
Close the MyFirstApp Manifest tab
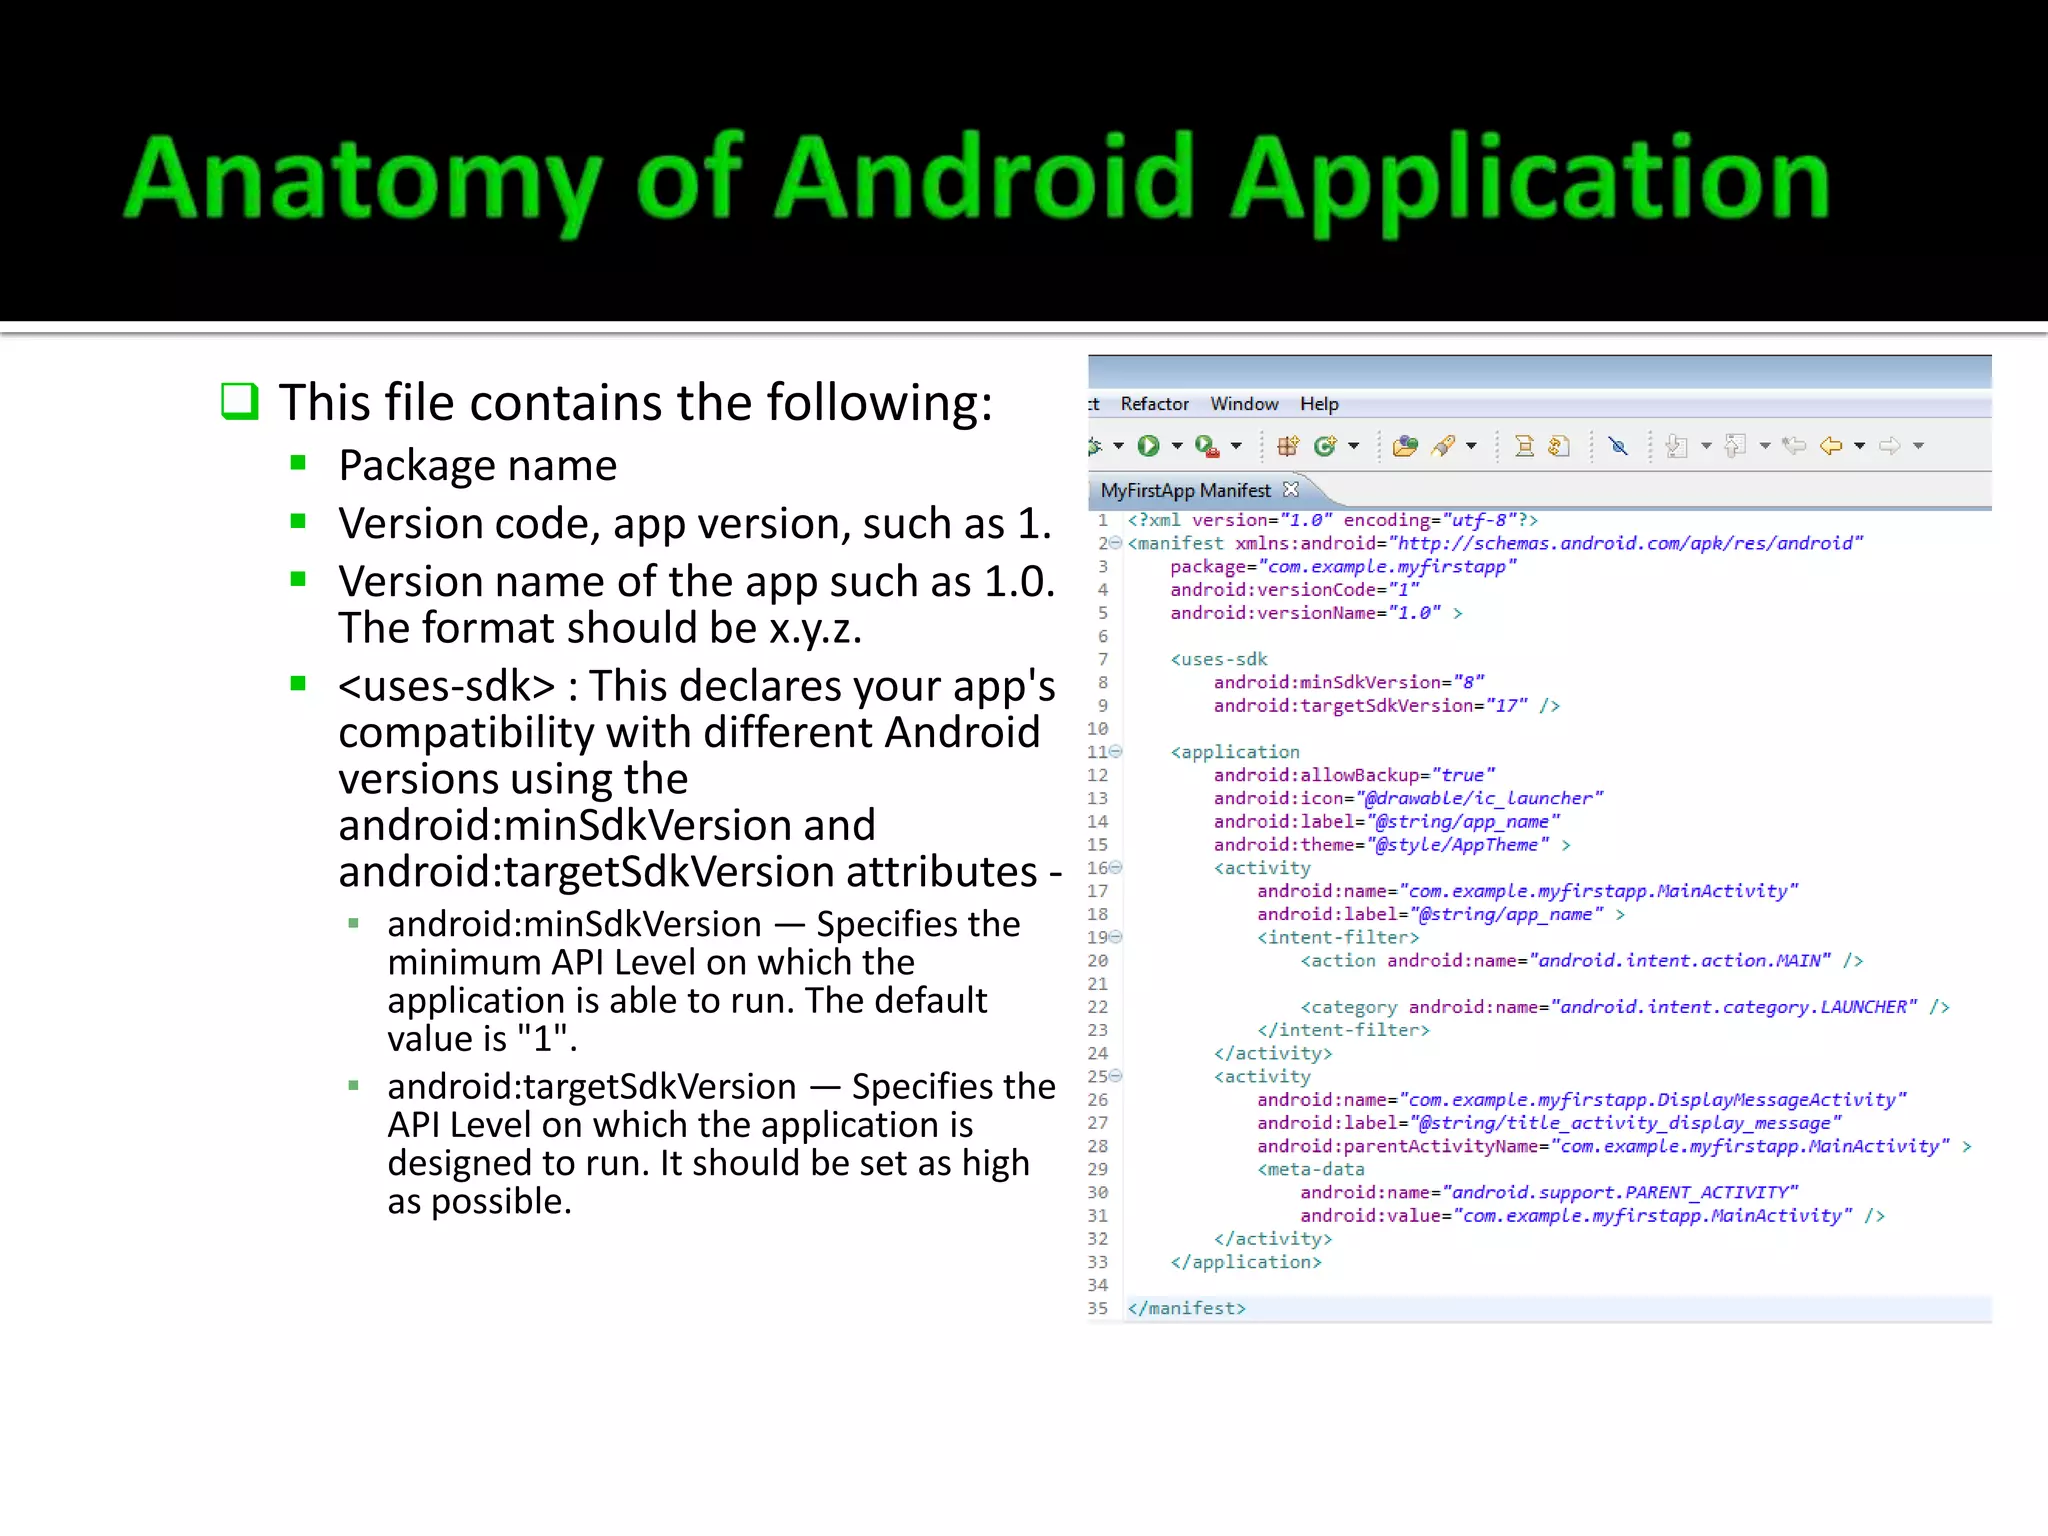[1291, 489]
